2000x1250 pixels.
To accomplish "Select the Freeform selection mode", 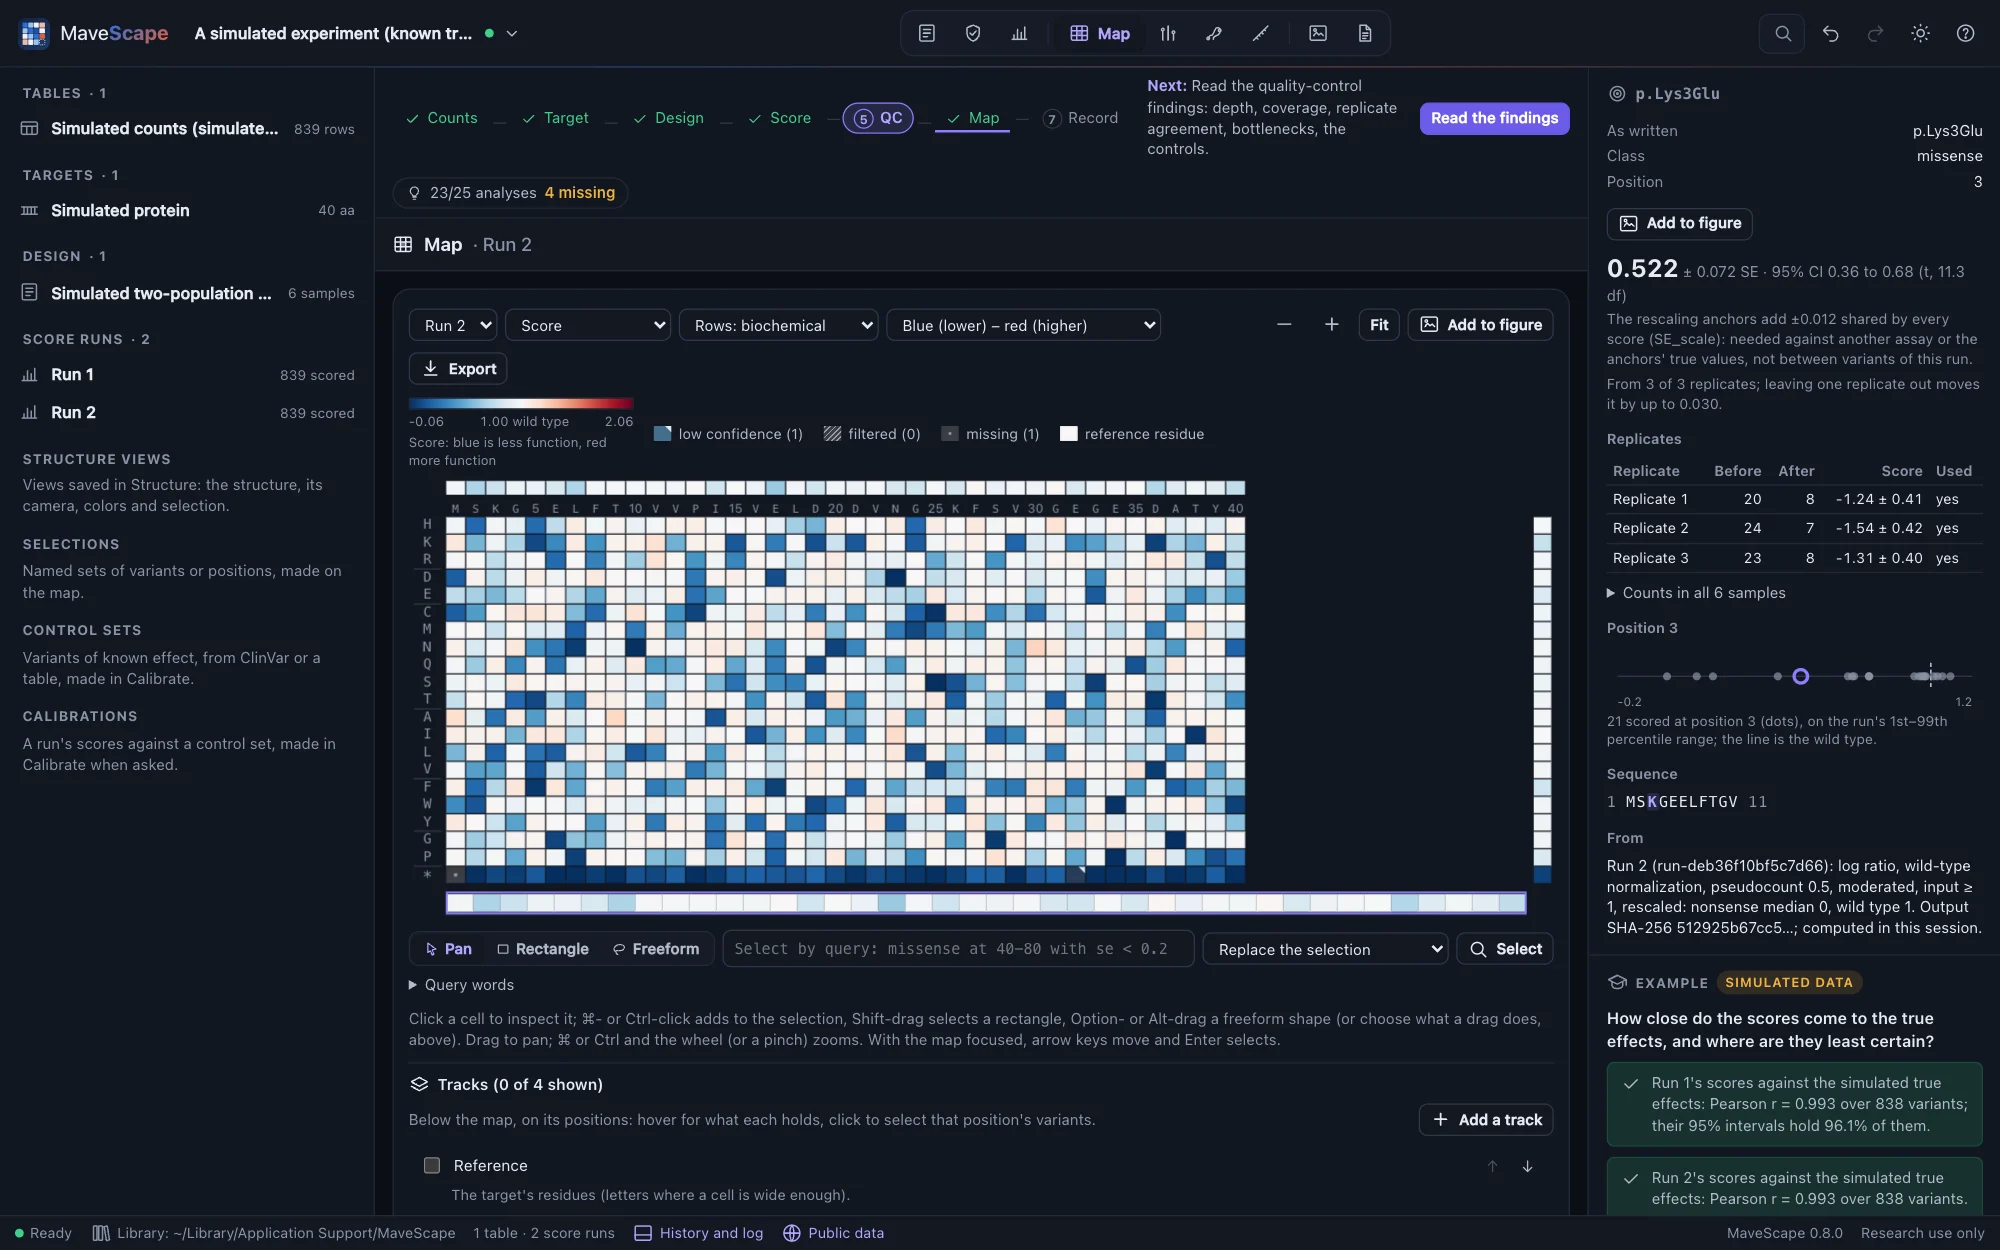I will pos(656,949).
